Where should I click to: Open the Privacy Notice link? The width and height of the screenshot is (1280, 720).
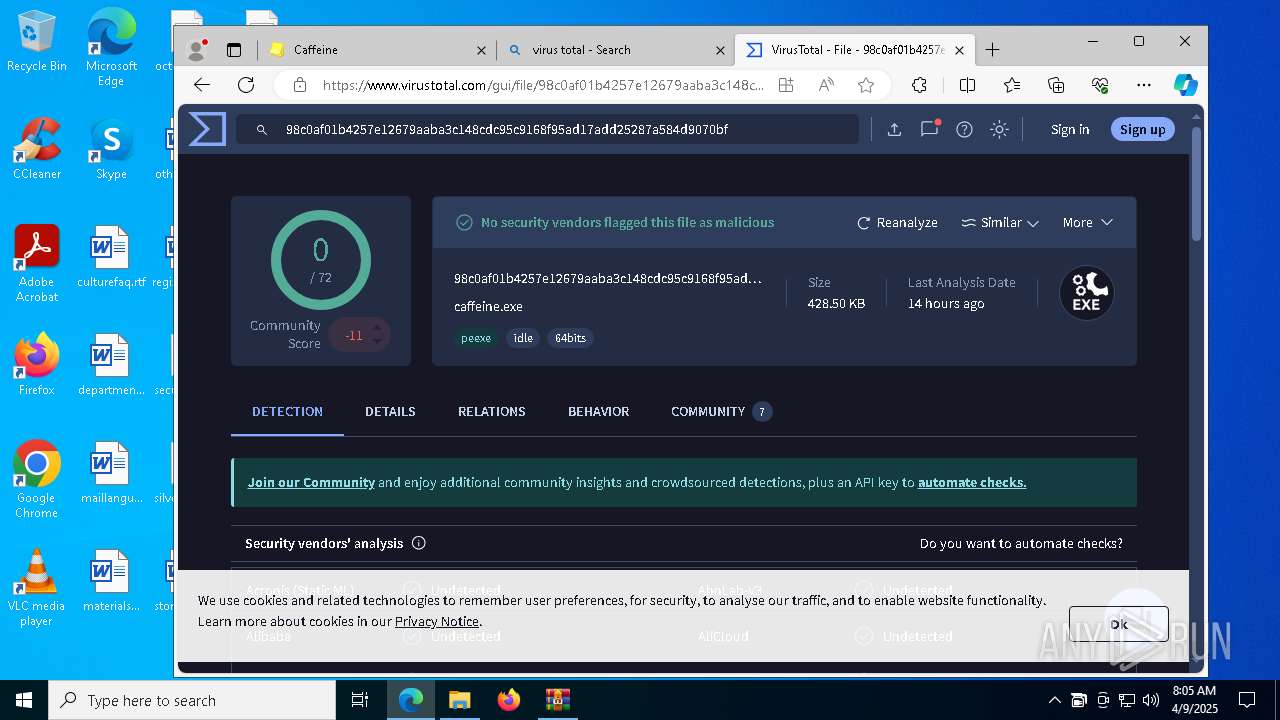[437, 621]
